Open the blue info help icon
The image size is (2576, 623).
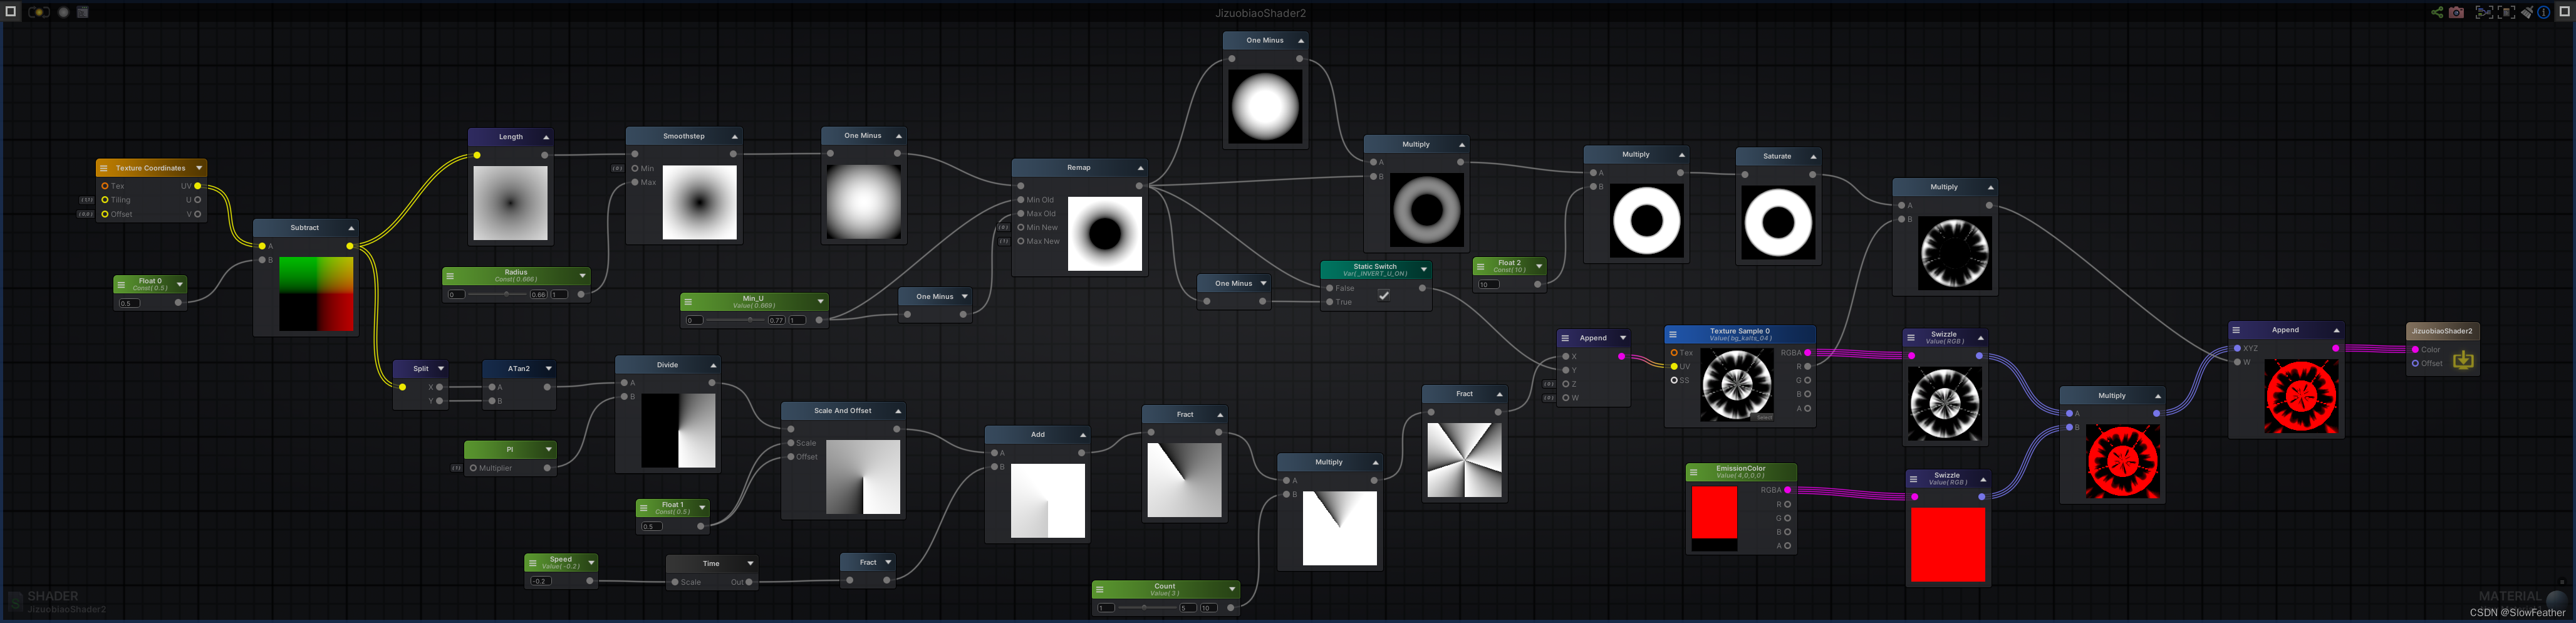pyautogui.click(x=2544, y=12)
